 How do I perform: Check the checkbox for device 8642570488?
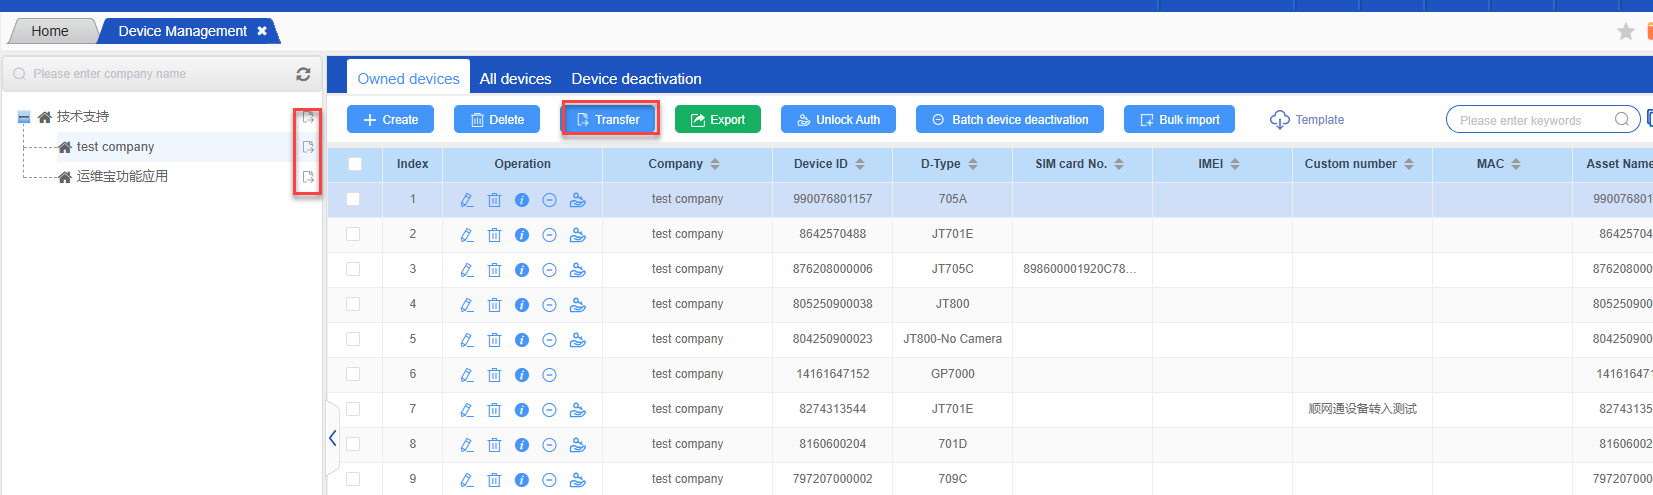[x=353, y=234]
